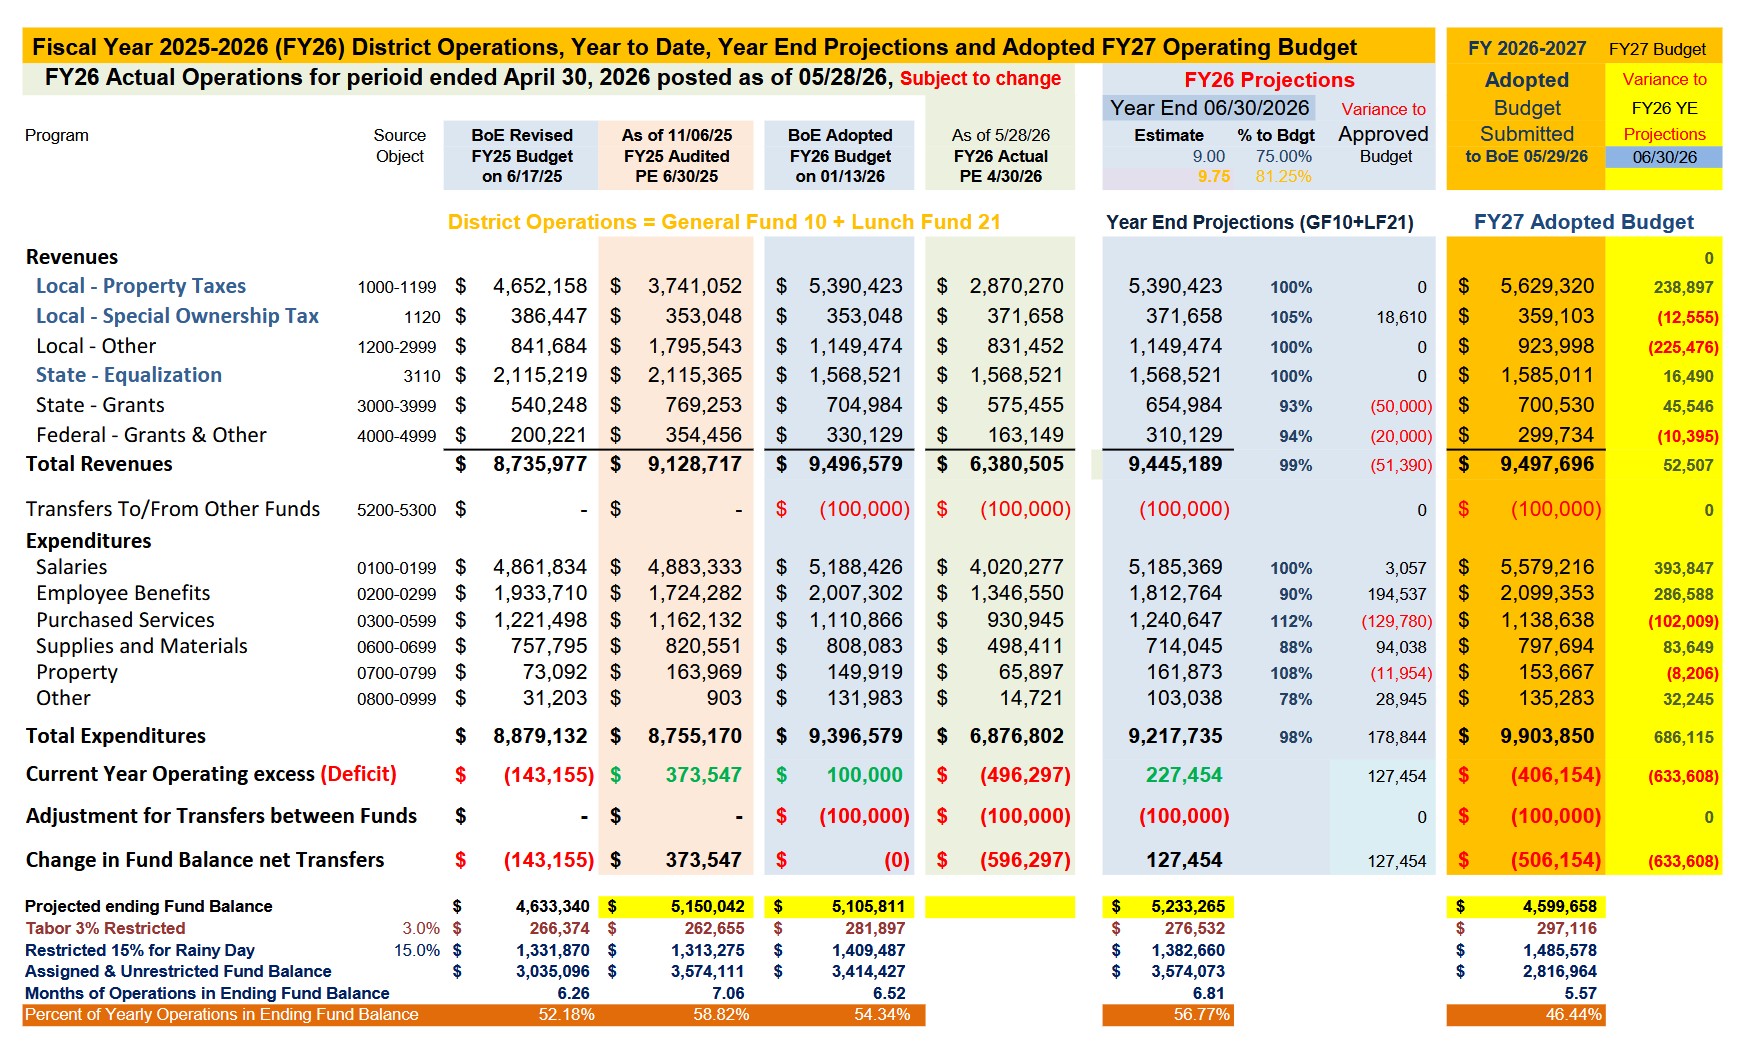Select the 'FY25 Audited PE 6/30/25' header
The image size is (1738, 1054).
pyautogui.click(x=677, y=156)
